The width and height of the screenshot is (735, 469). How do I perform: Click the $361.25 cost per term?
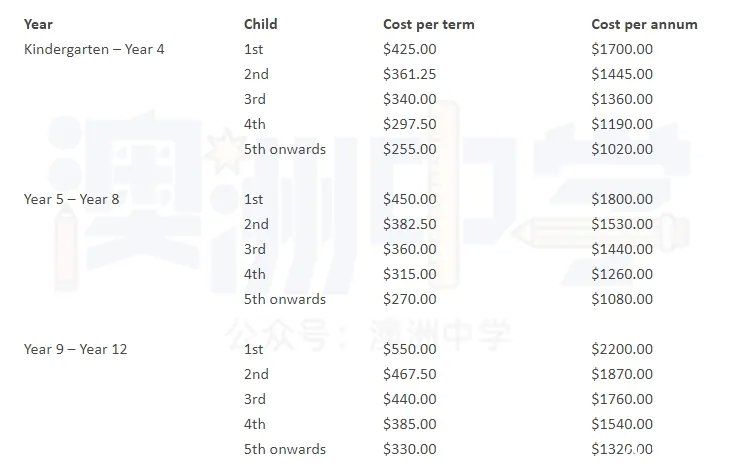tap(410, 74)
